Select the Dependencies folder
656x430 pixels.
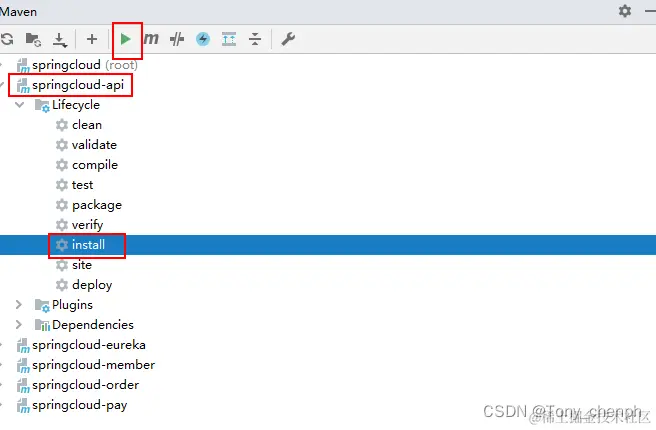pyautogui.click(x=93, y=325)
